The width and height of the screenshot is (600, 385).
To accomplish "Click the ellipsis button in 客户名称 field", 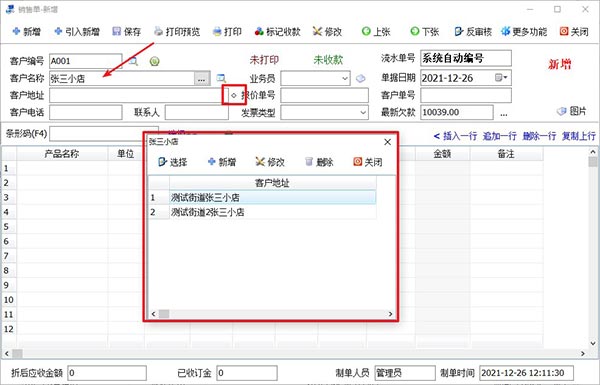I will coord(201,79).
